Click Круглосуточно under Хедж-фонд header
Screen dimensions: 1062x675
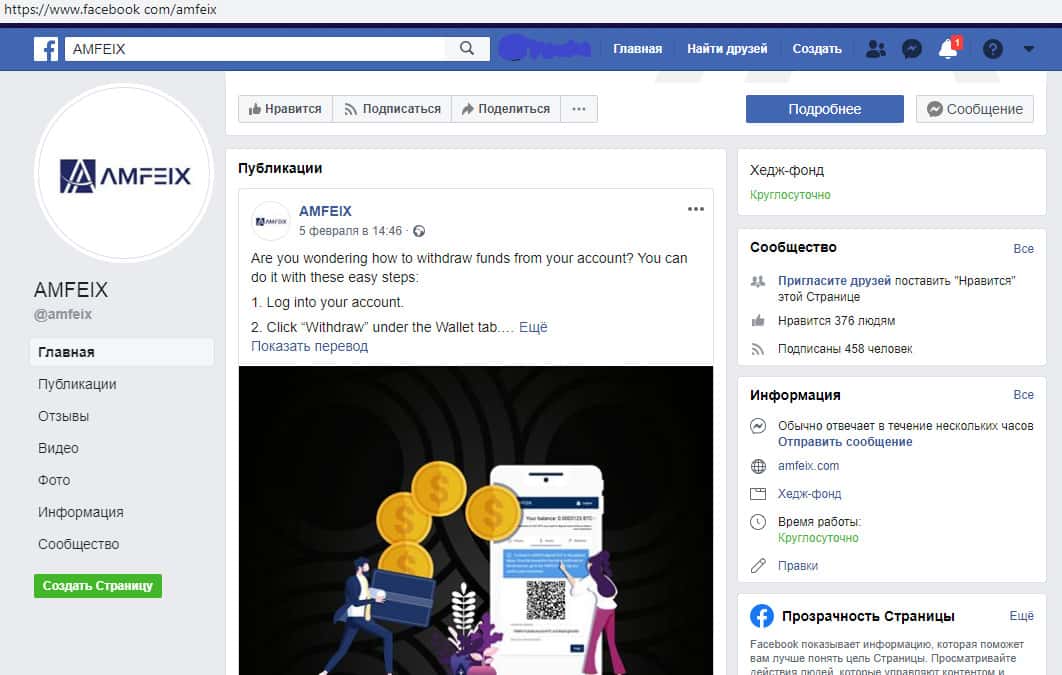[790, 195]
